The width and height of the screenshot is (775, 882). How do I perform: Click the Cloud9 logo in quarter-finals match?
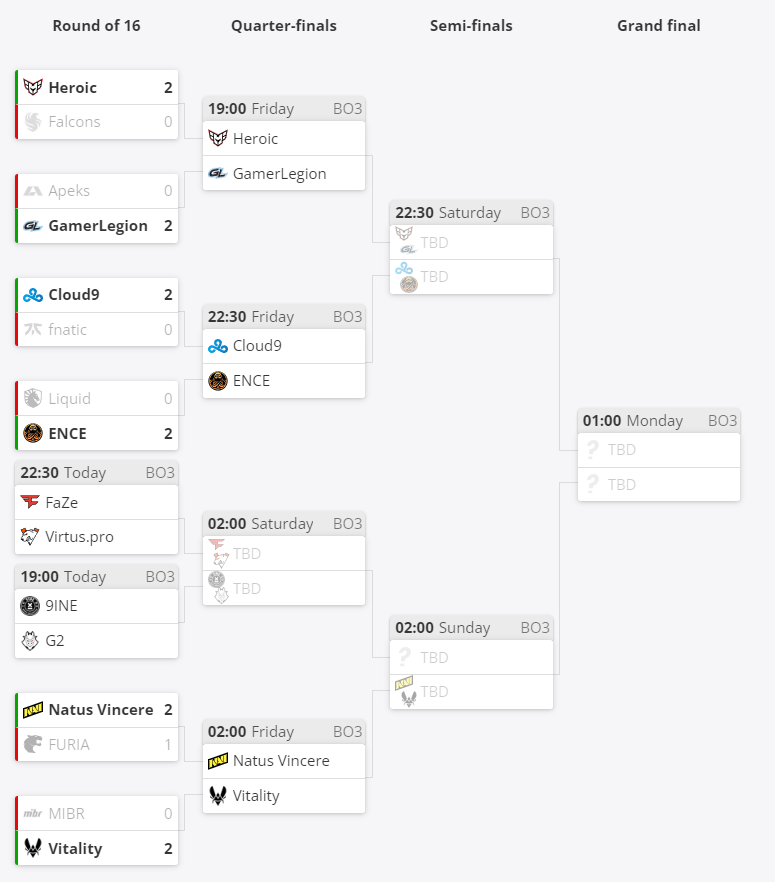click(218, 346)
